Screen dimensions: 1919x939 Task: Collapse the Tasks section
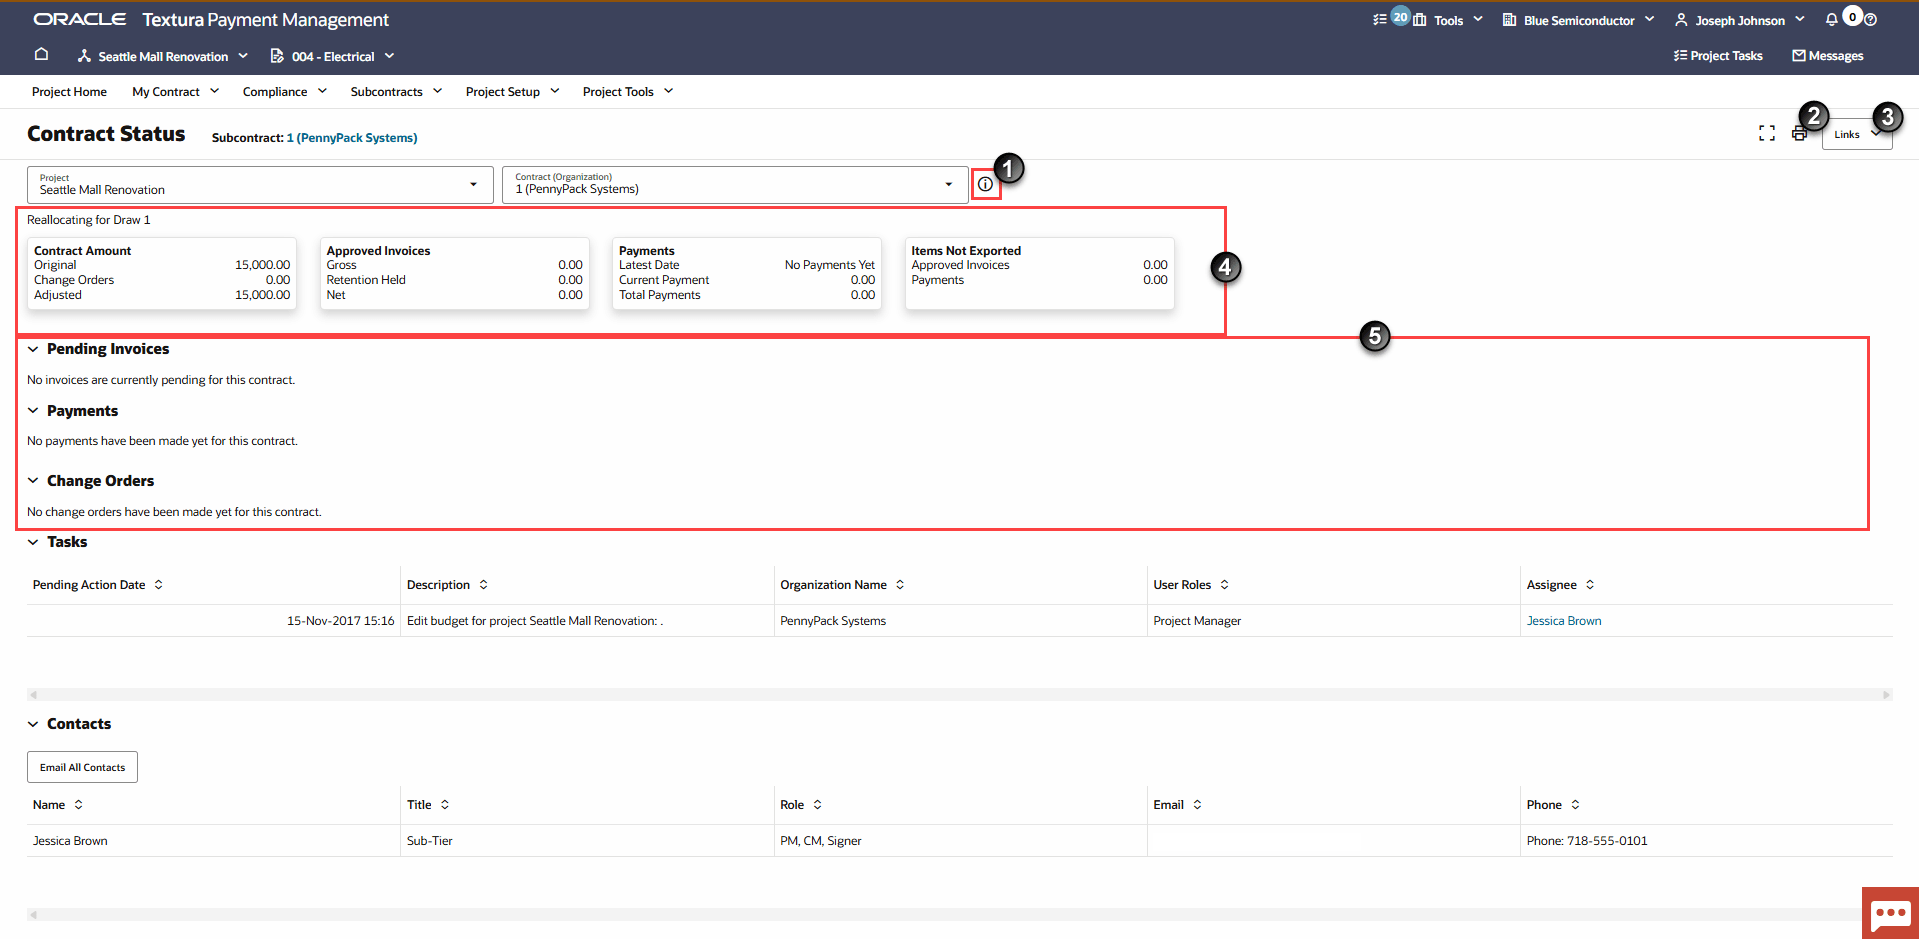coord(33,542)
